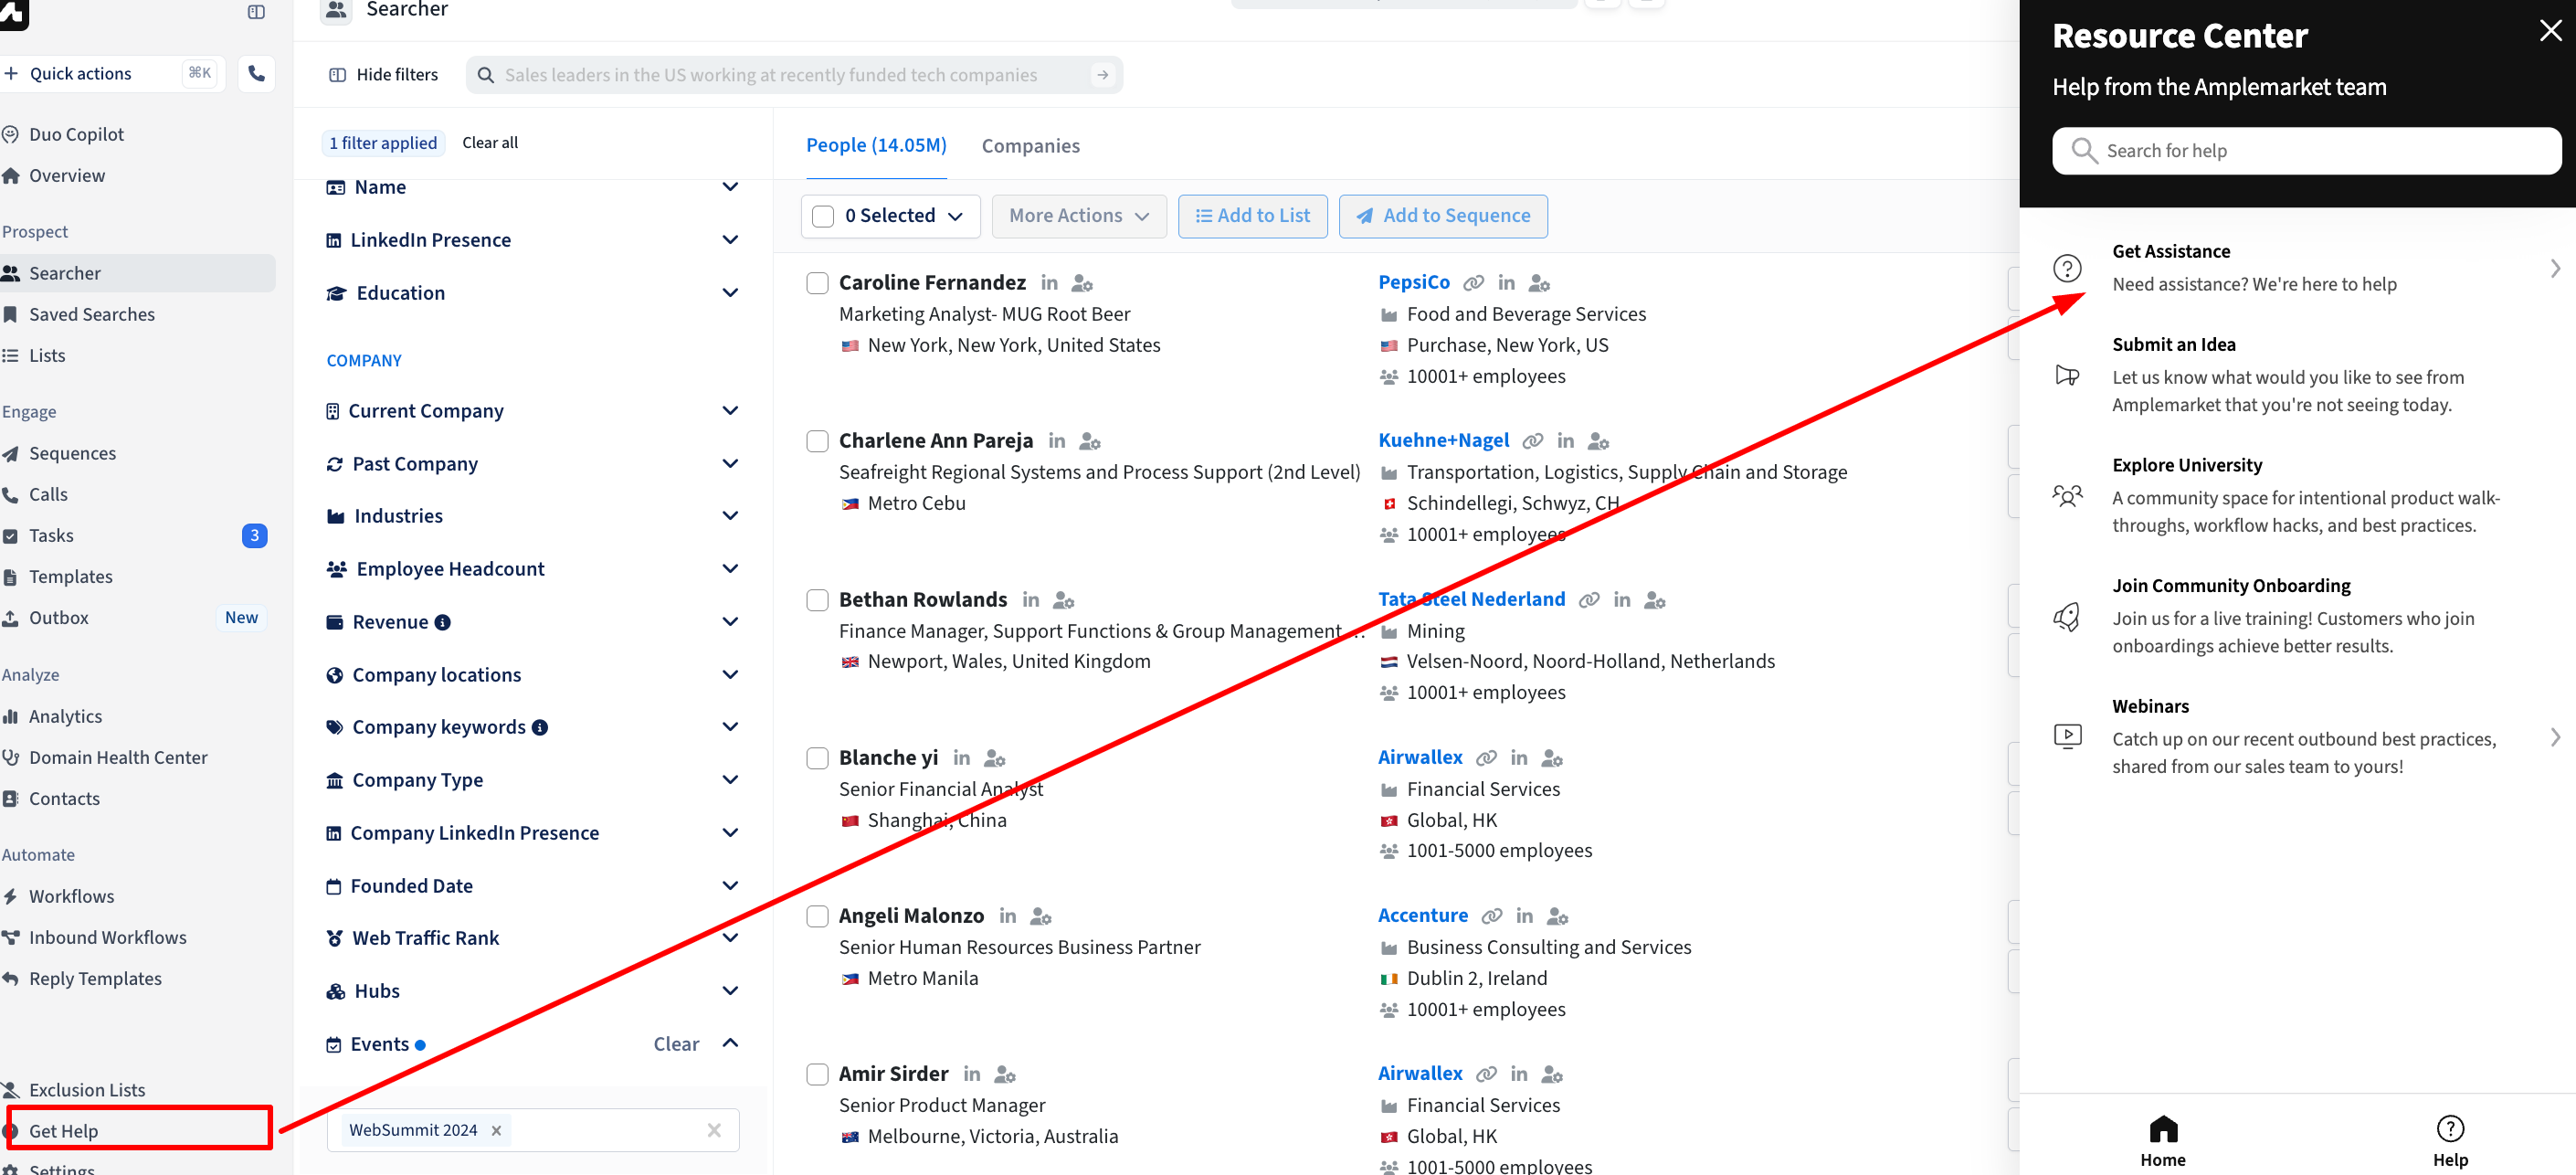Go to Domain Health Center
Image resolution: width=2576 pixels, height=1175 pixels.
pos(118,757)
